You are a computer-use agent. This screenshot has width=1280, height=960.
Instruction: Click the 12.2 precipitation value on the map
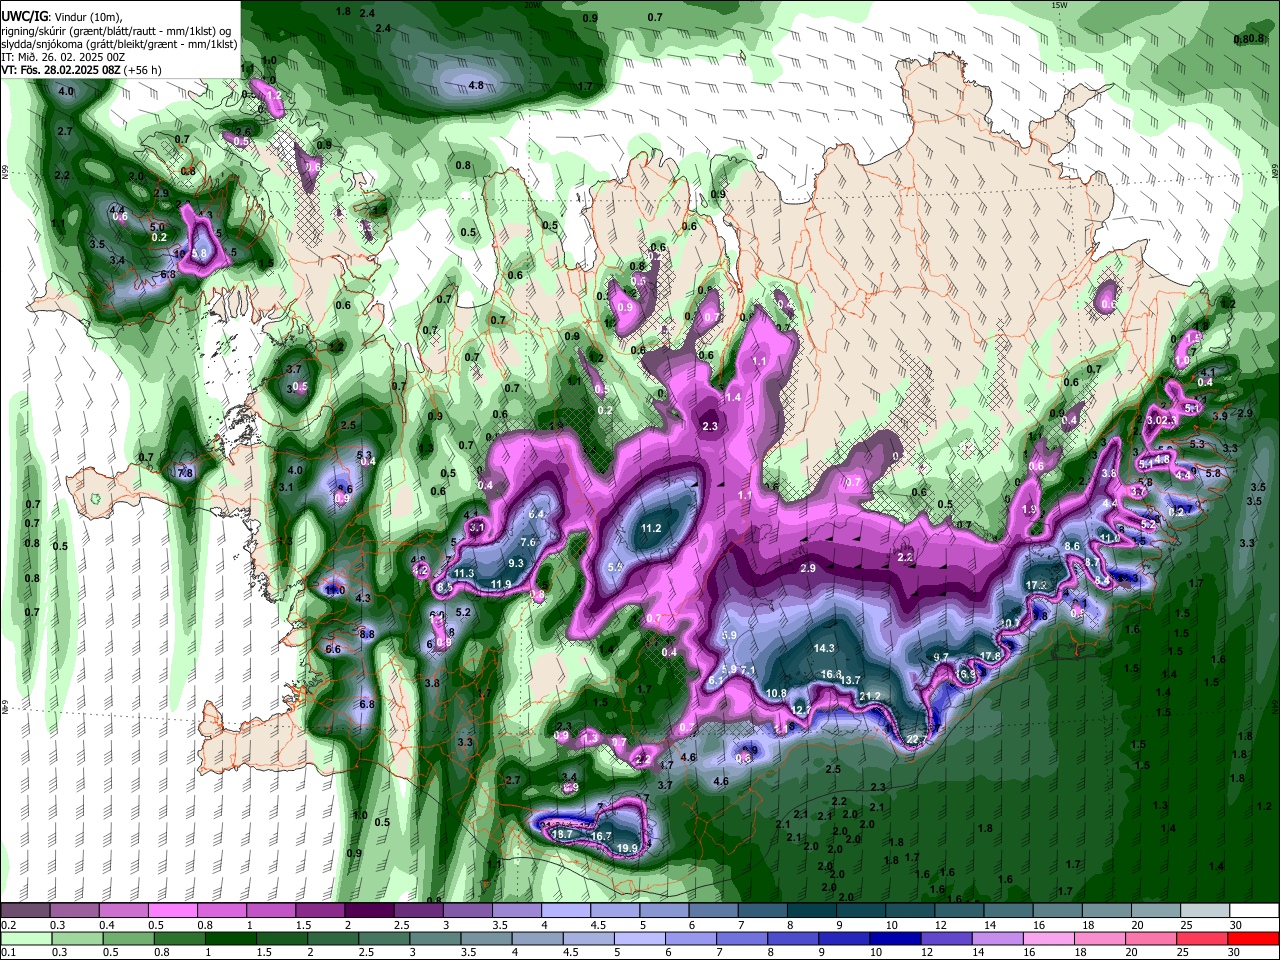(800, 710)
